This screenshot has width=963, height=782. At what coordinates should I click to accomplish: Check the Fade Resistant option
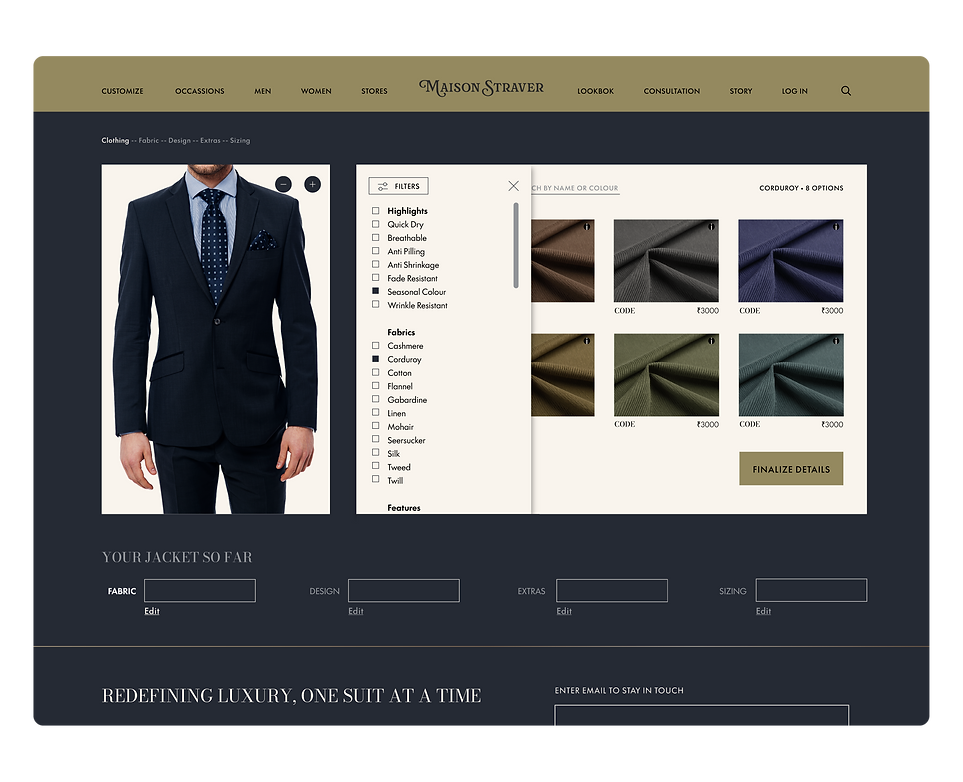pyautogui.click(x=375, y=278)
